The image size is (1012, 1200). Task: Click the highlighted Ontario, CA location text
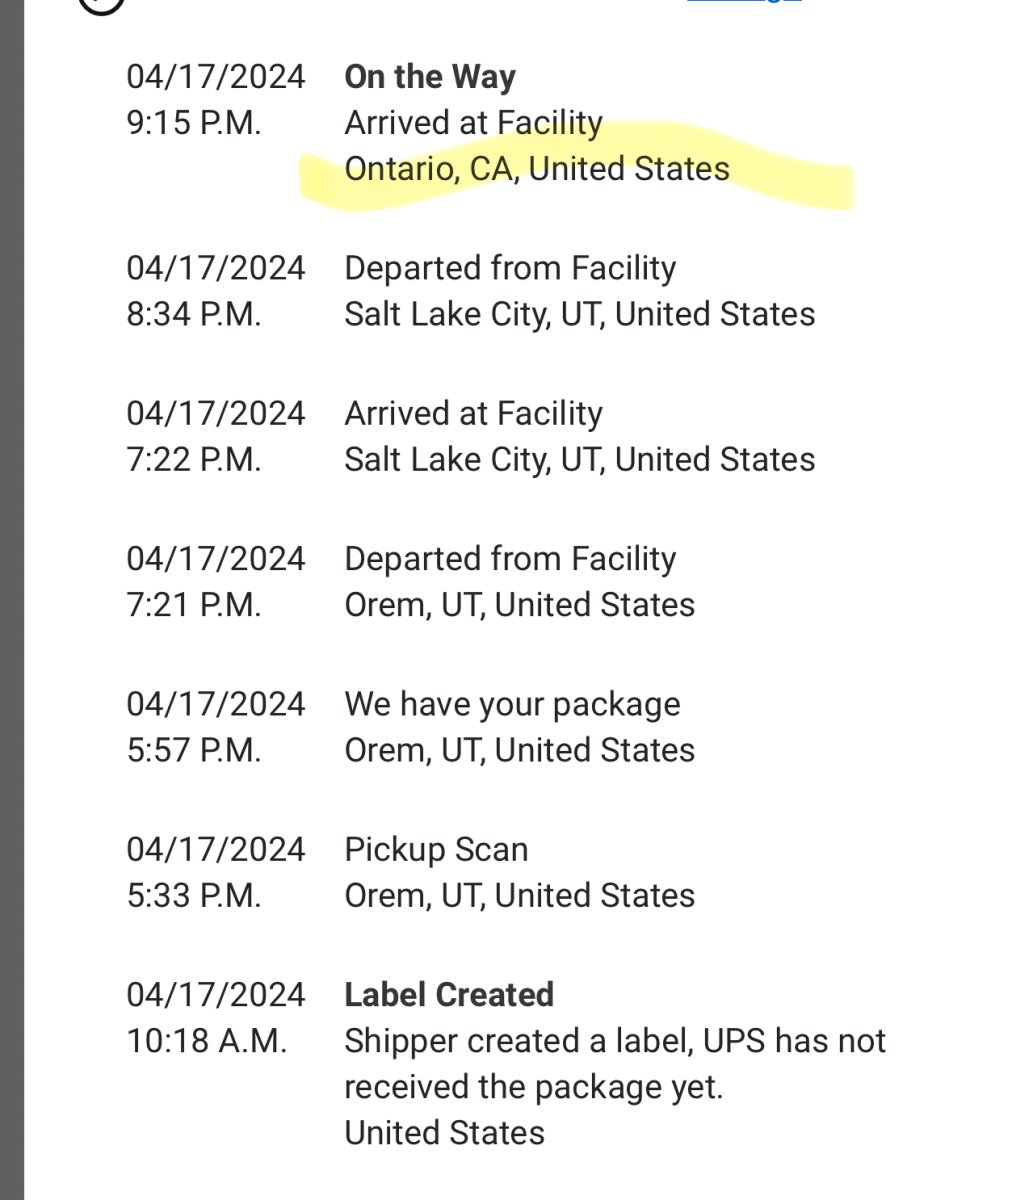pyautogui.click(x=537, y=168)
